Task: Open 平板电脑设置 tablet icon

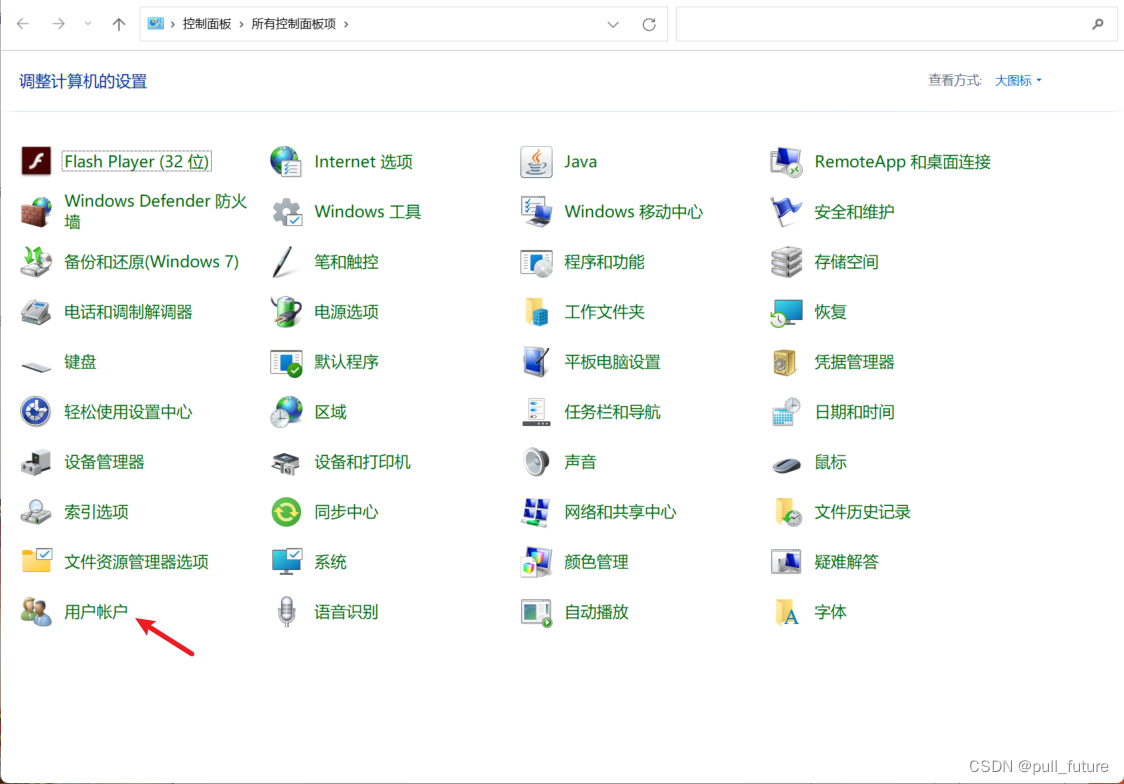Action: (536, 362)
